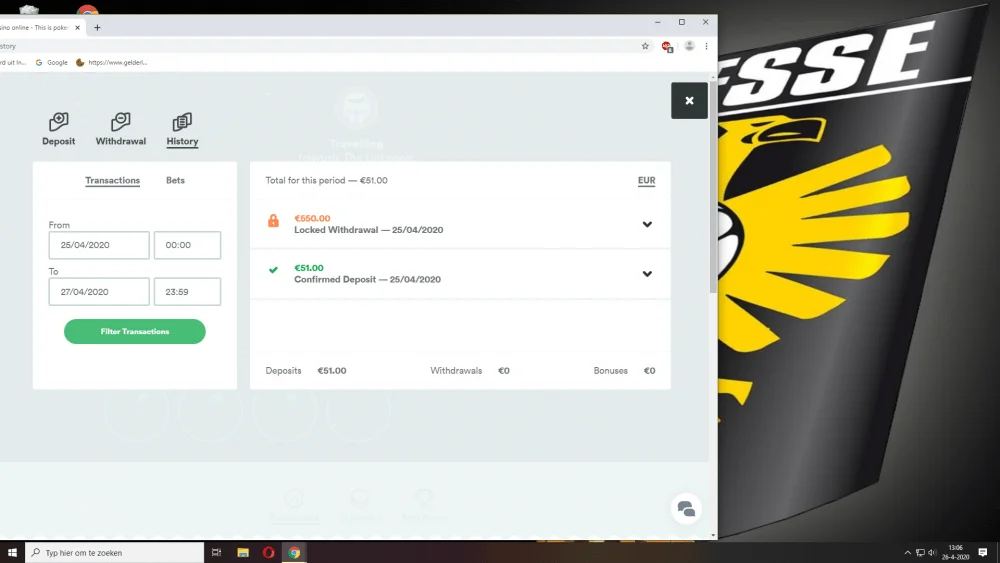Open a new browser tab
The width and height of the screenshot is (1000, 563).
point(98,27)
